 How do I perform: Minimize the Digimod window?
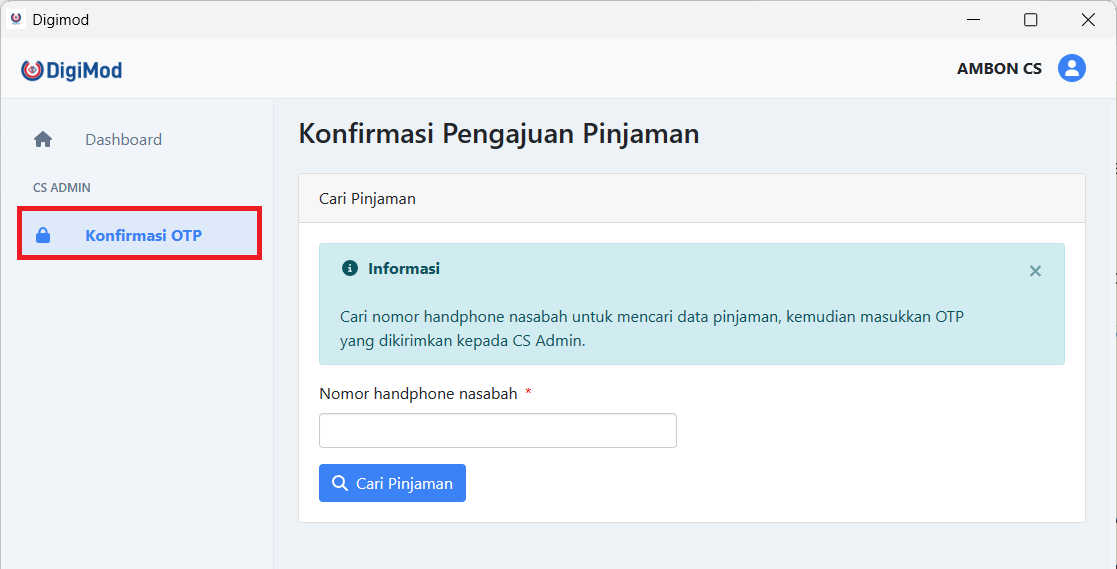(x=973, y=19)
